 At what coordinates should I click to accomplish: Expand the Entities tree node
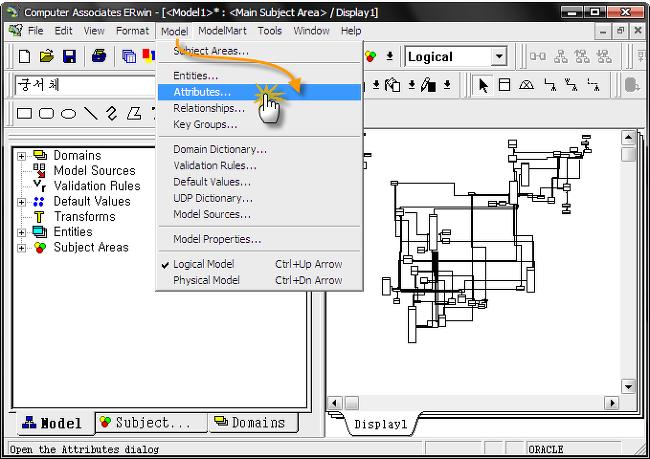pos(21,233)
